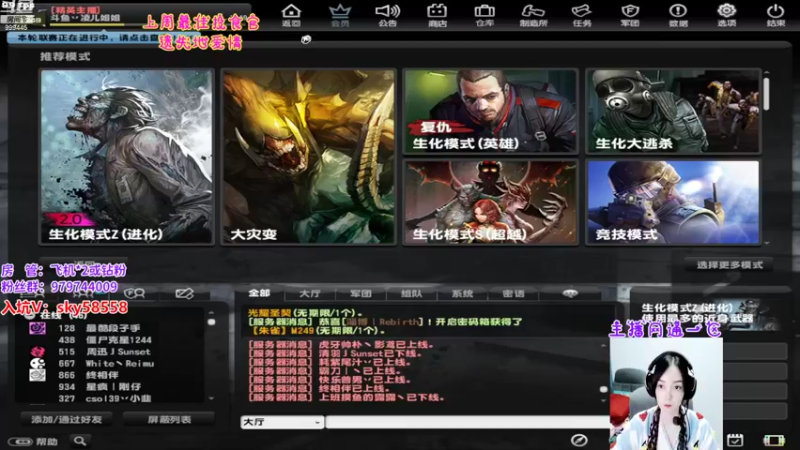Switch to the 系统 chat tab
This screenshot has width=800, height=450.
click(462, 293)
